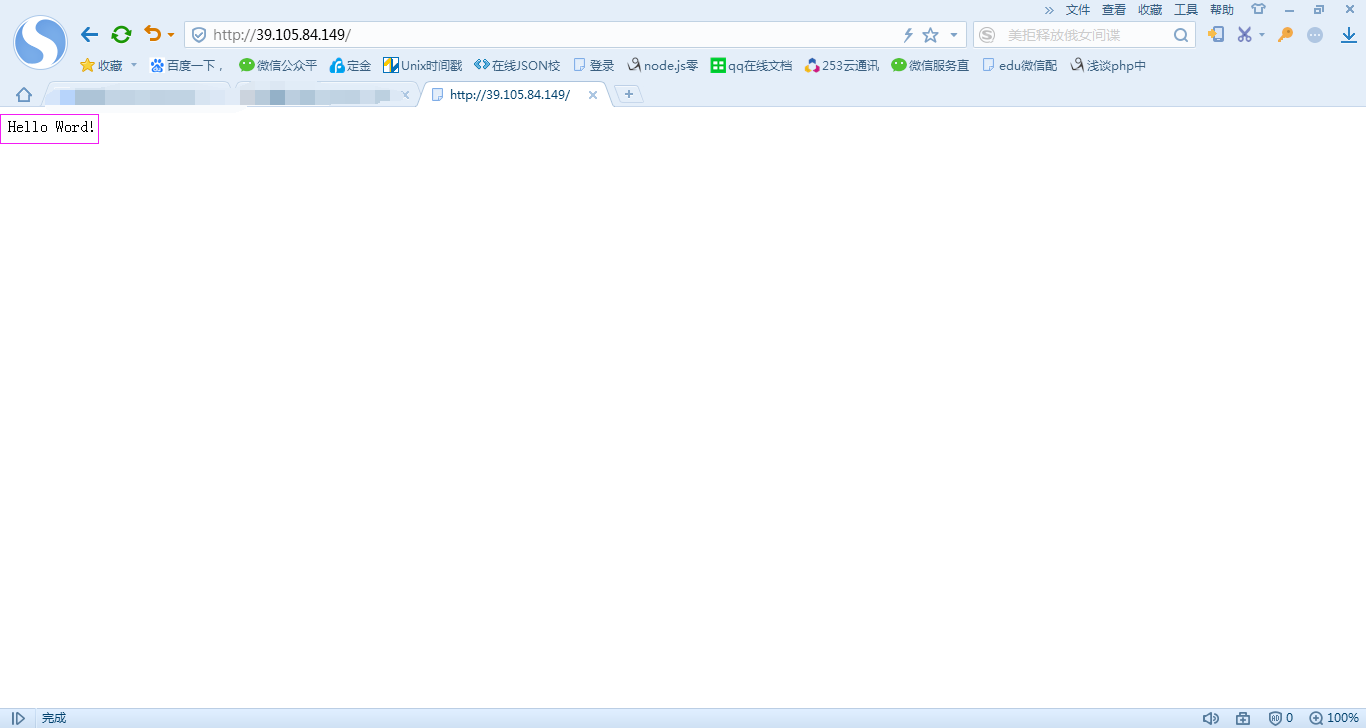Open the password manager key icon
1366x728 pixels.
[x=1285, y=34]
